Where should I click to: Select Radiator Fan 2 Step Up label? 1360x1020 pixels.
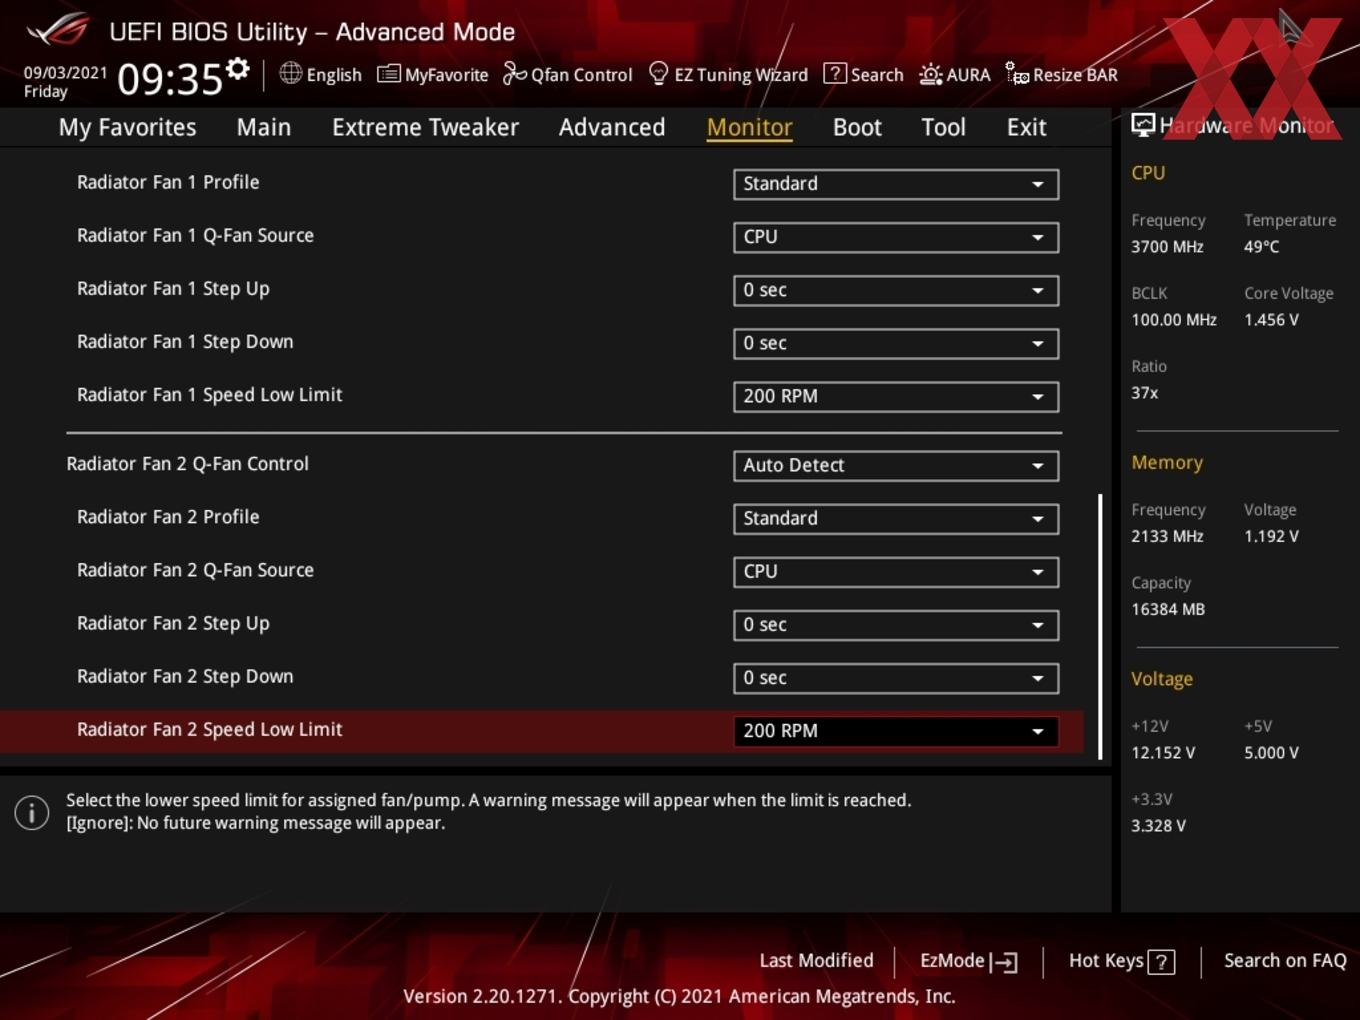tap(173, 623)
